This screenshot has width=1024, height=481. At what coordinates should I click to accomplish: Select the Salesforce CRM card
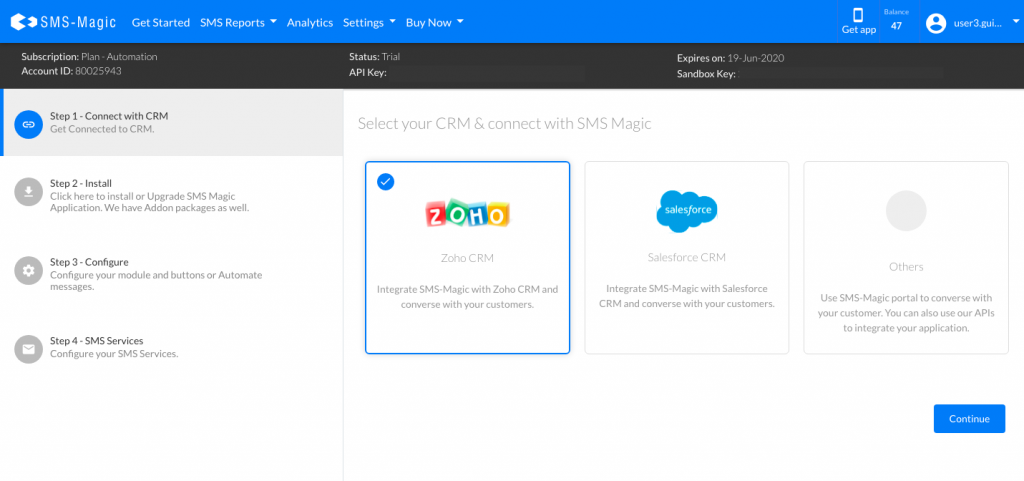(686, 257)
